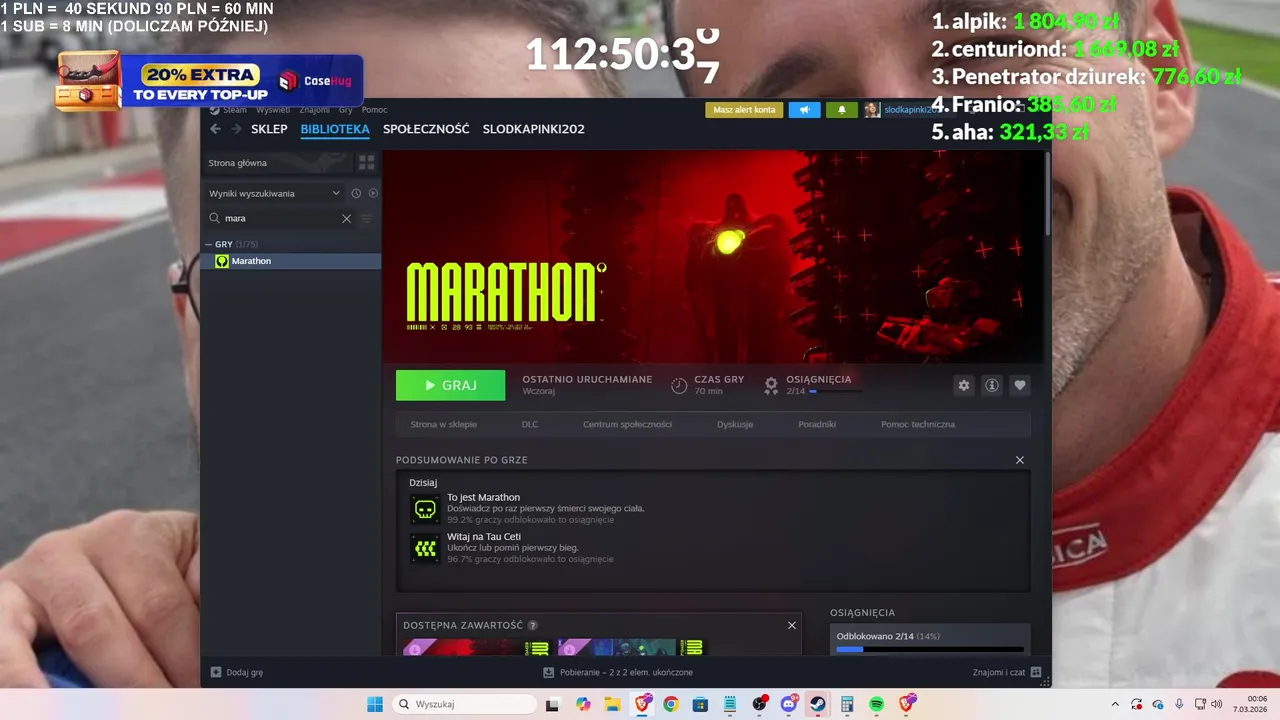Open Poradniki link
This screenshot has width=1280, height=720.
(817, 424)
